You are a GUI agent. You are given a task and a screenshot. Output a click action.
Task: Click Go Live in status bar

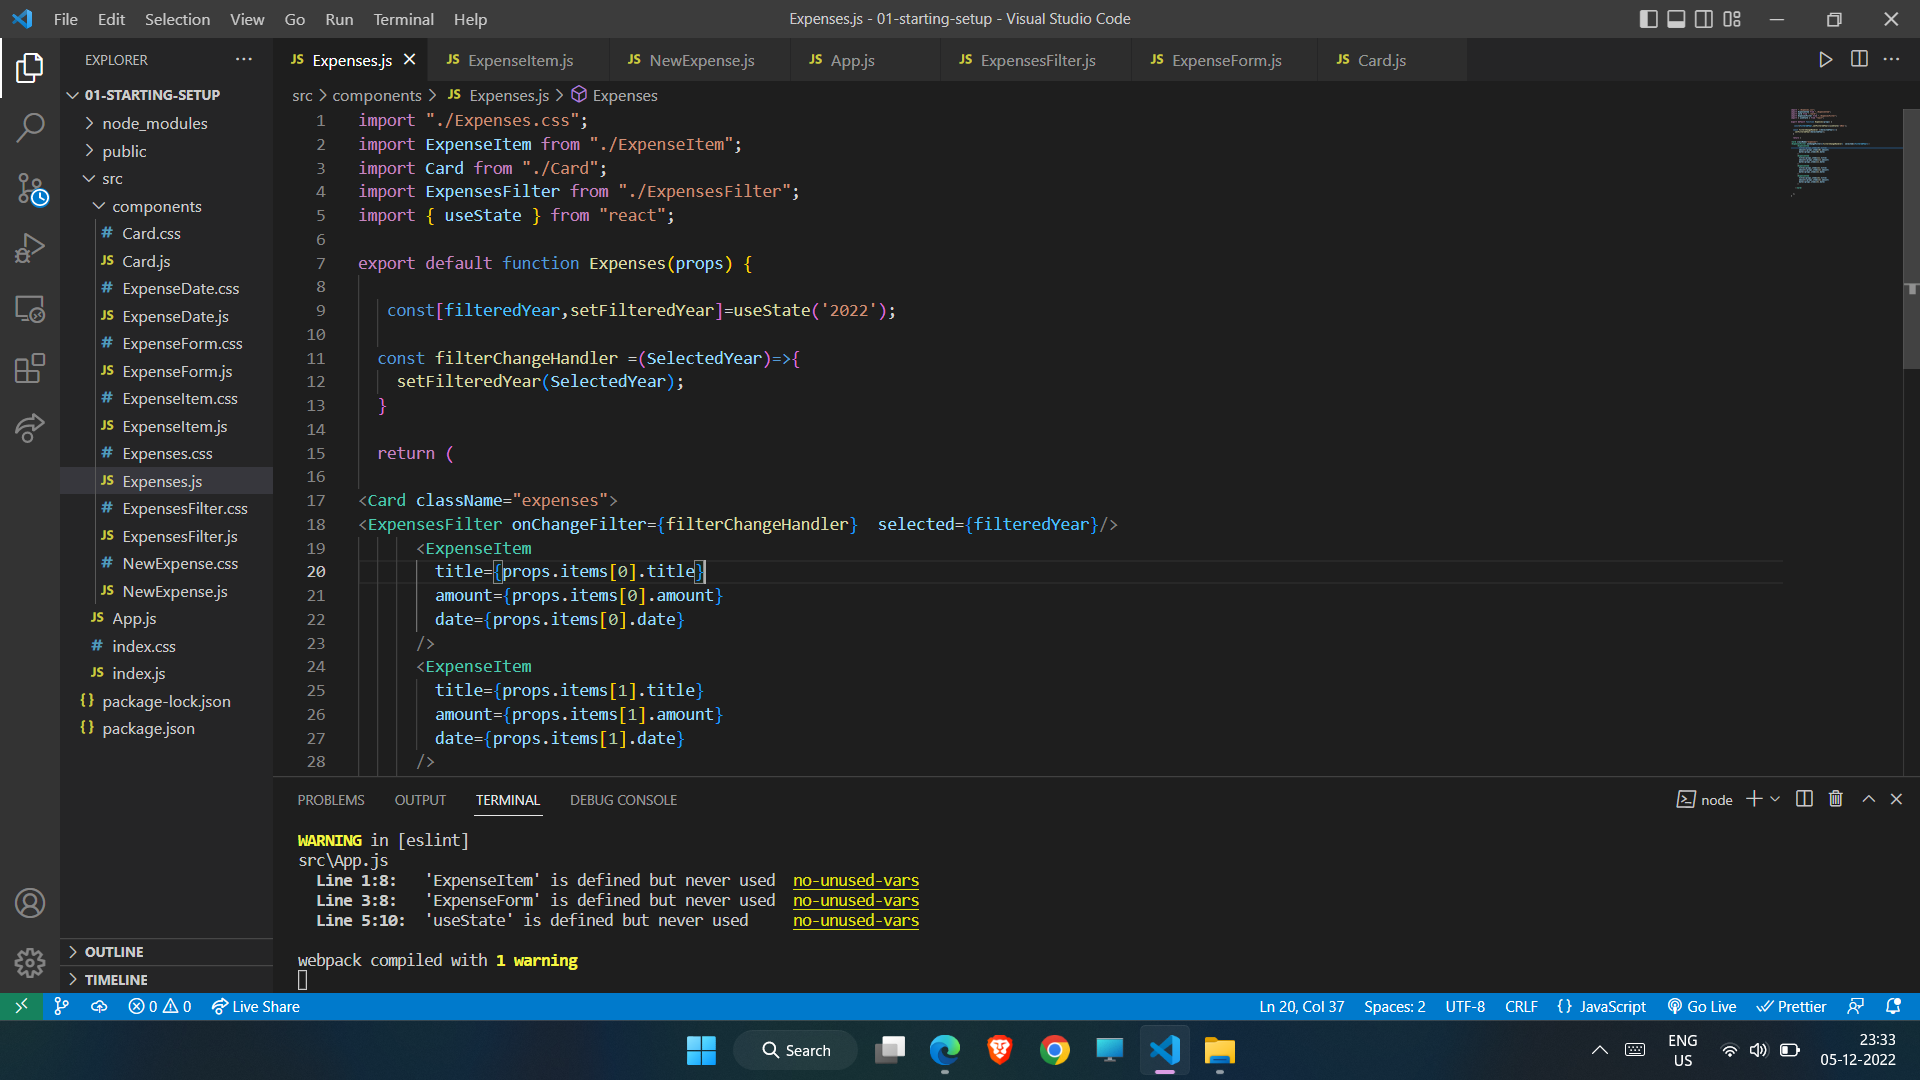[1702, 1006]
